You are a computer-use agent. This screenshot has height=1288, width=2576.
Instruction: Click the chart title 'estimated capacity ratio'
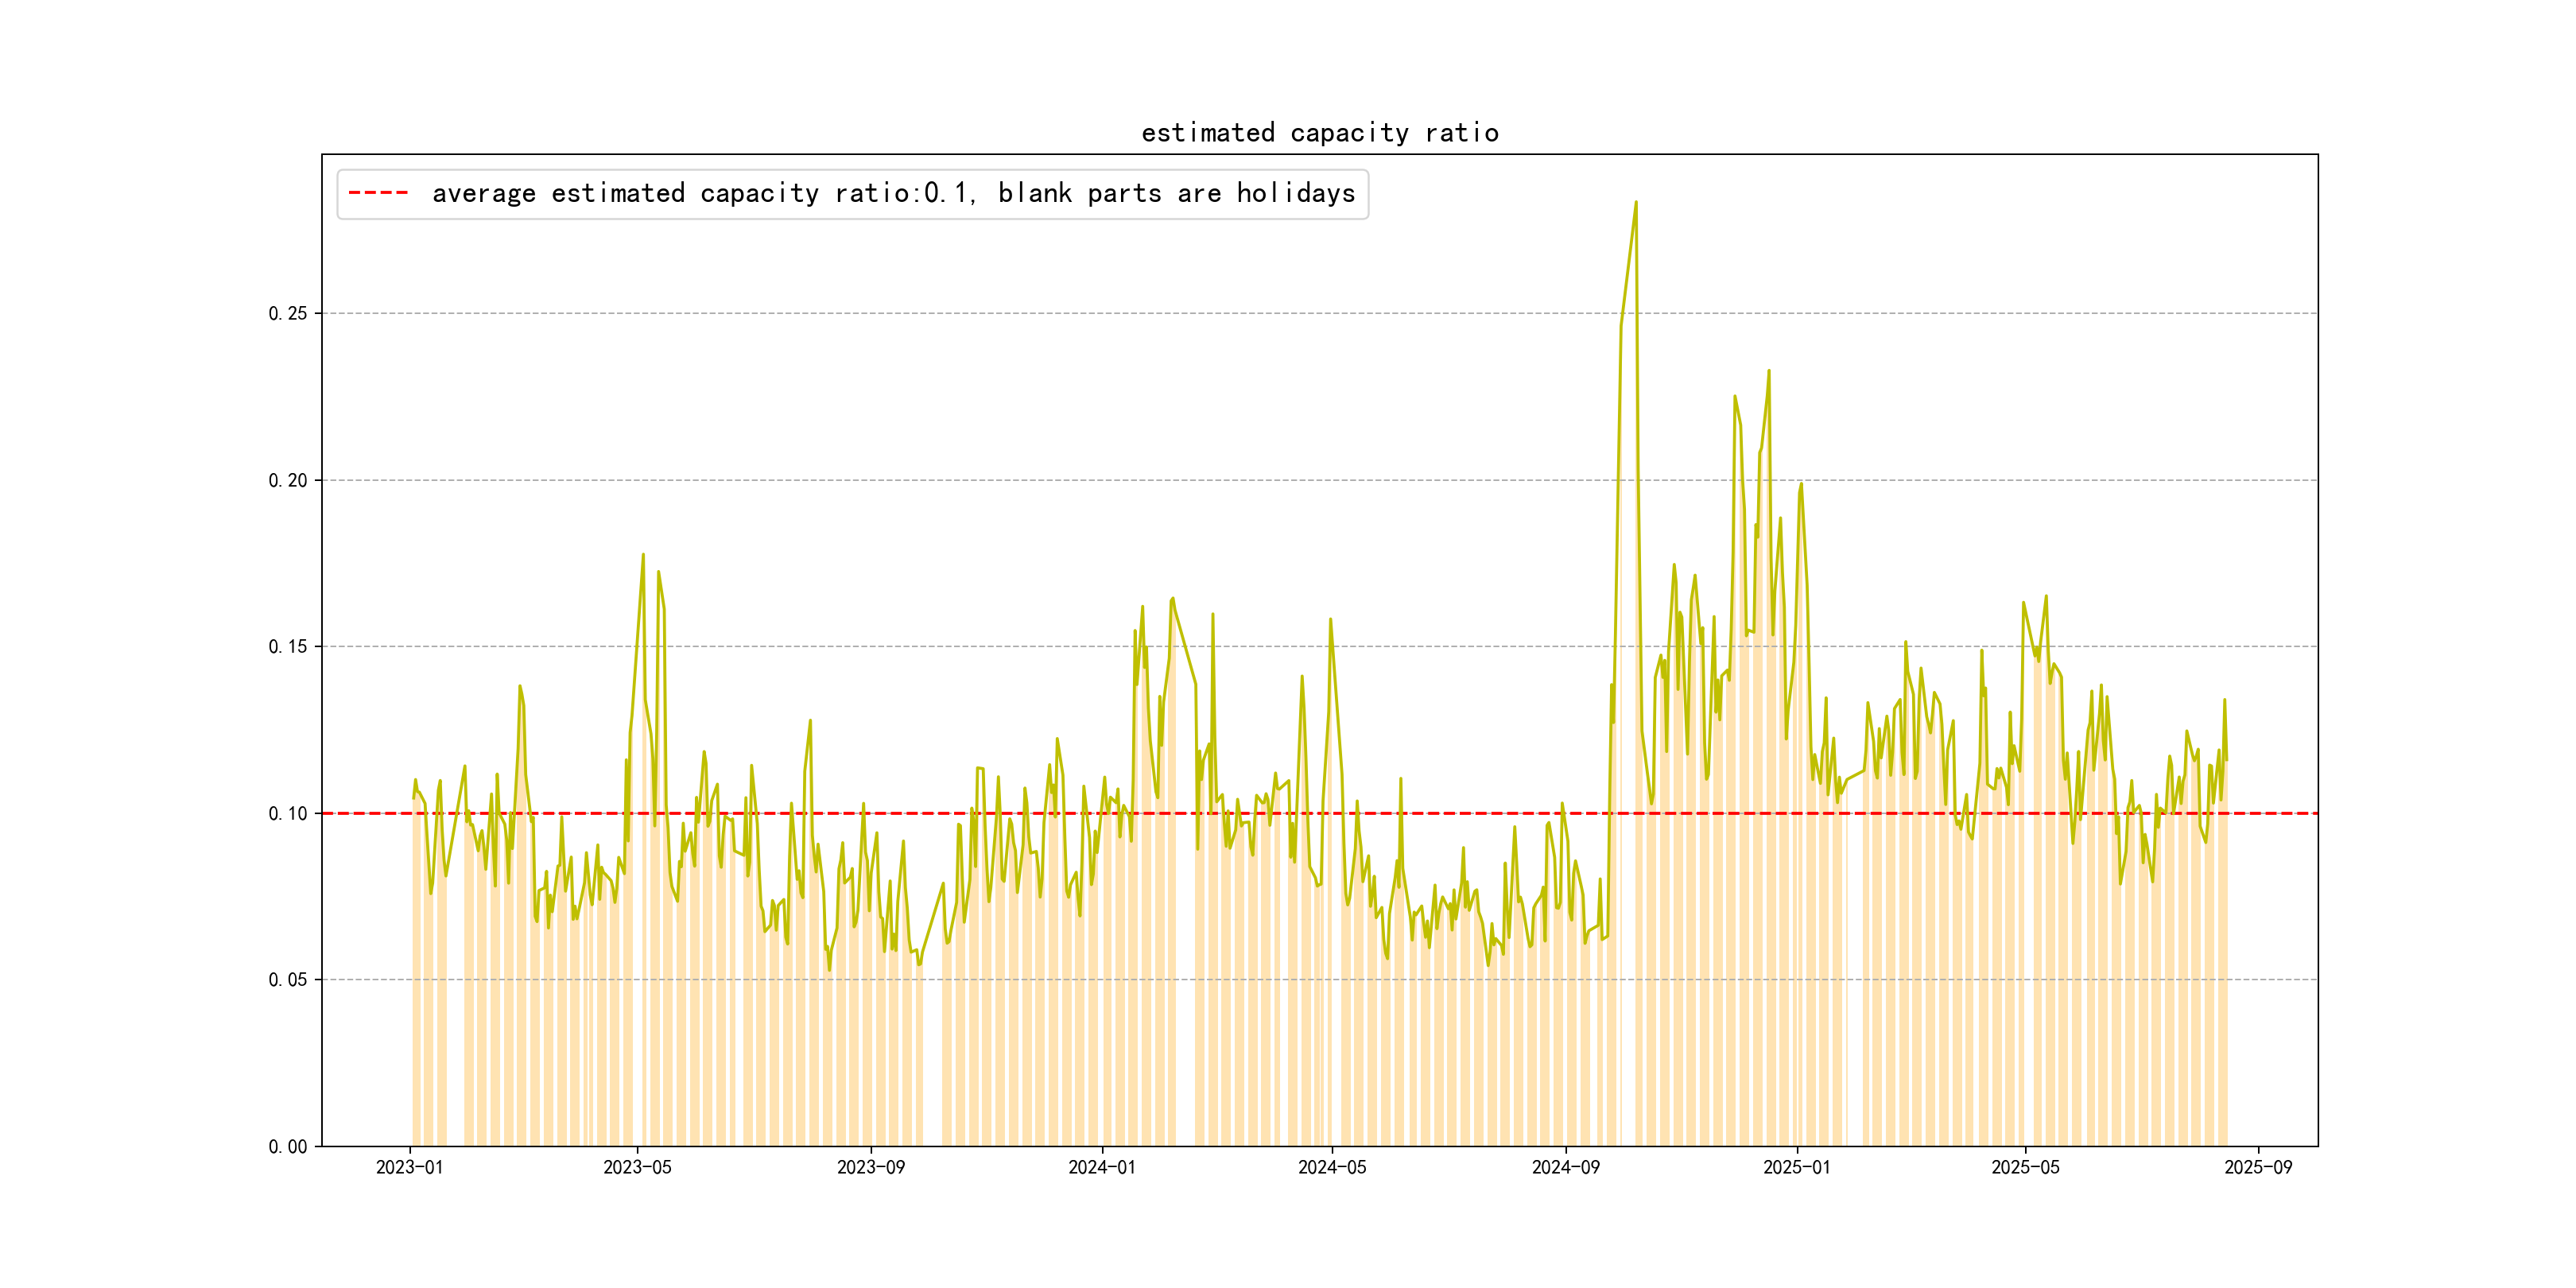(1319, 133)
